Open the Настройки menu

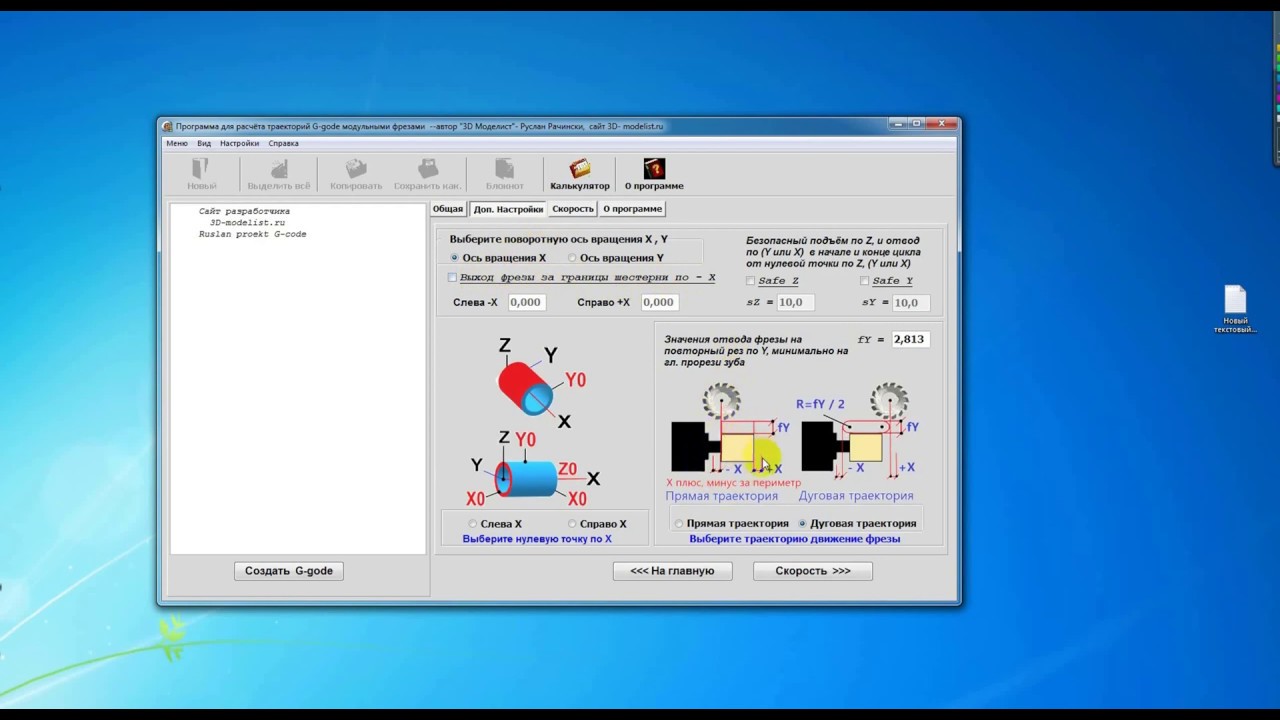coord(240,143)
